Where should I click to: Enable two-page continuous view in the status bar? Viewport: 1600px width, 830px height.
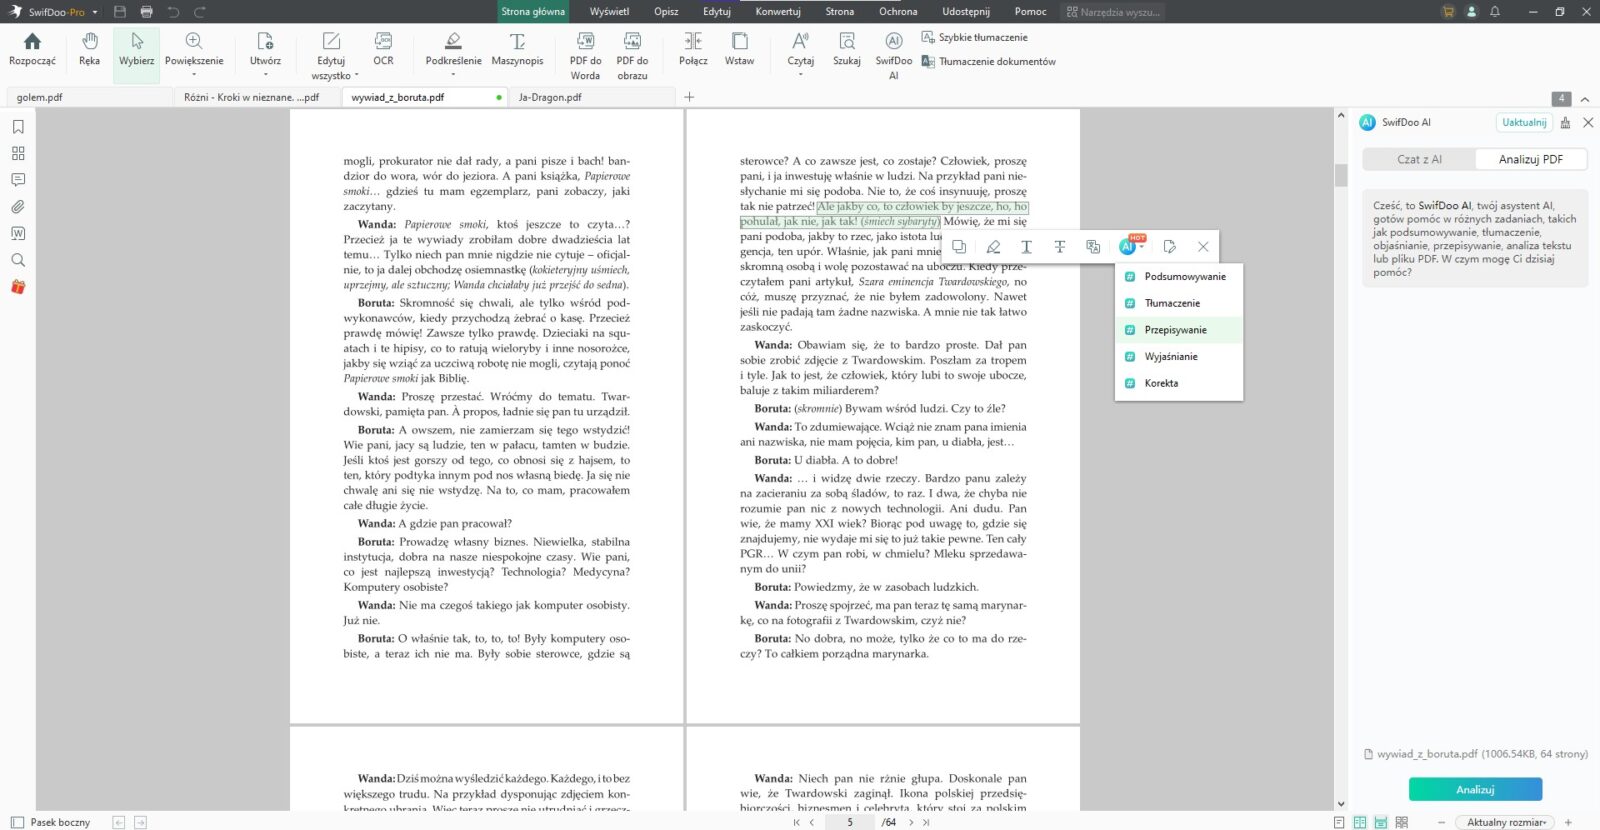1402,822
